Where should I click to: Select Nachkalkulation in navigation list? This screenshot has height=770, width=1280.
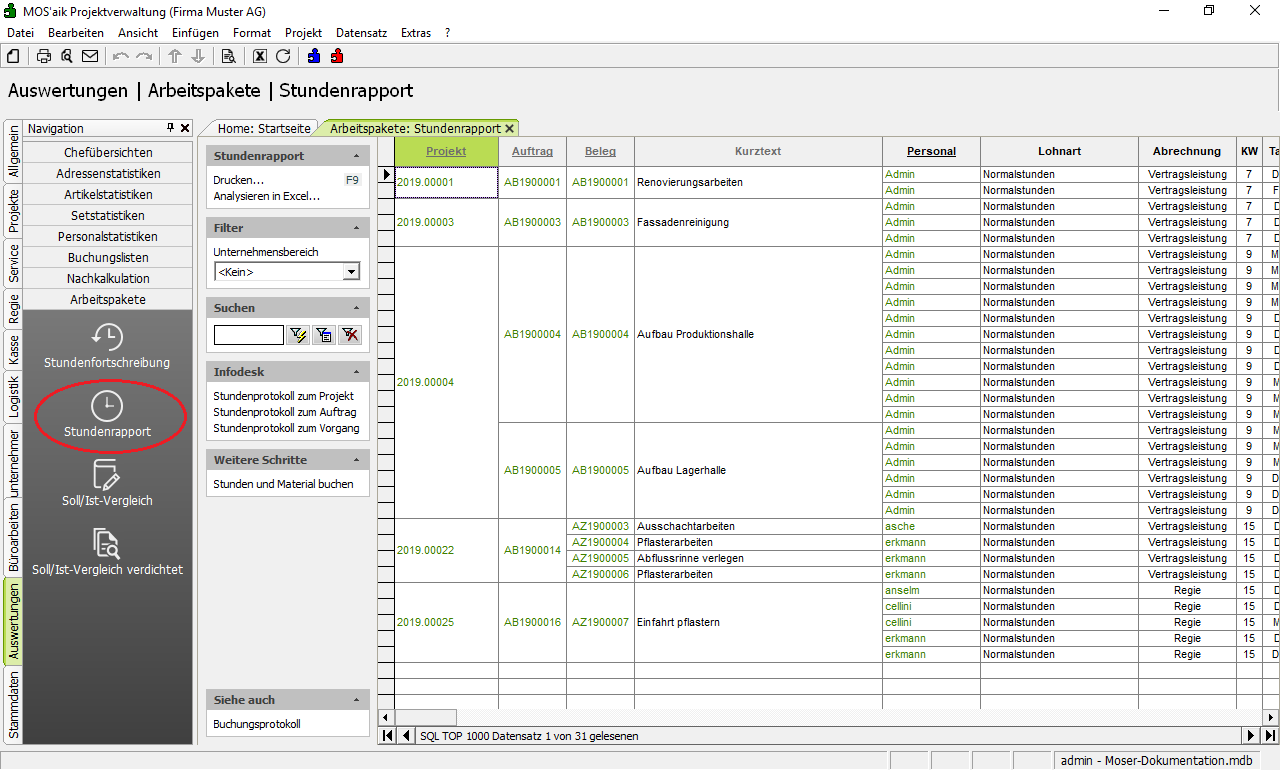pyautogui.click(x=108, y=278)
